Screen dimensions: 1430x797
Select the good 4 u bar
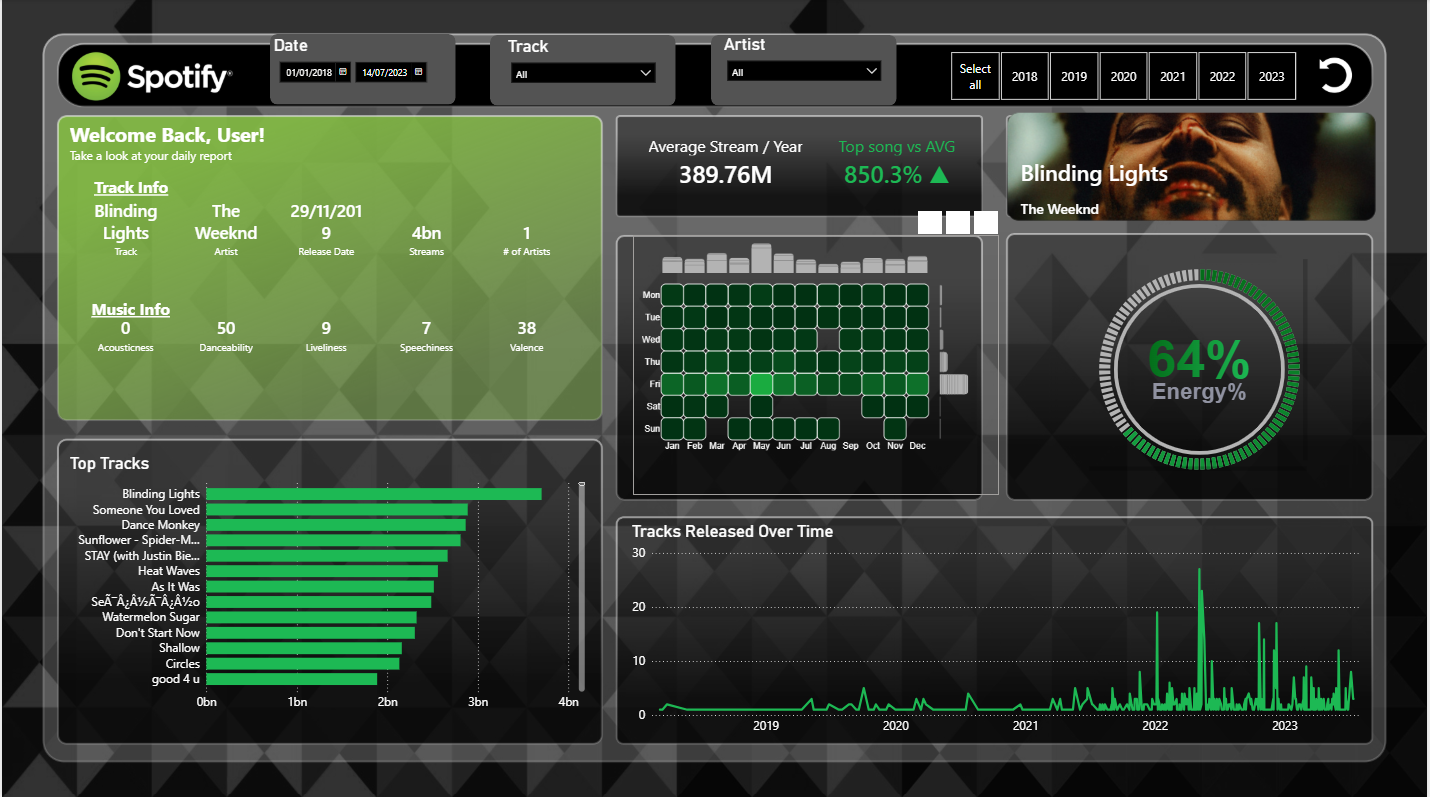coord(292,679)
